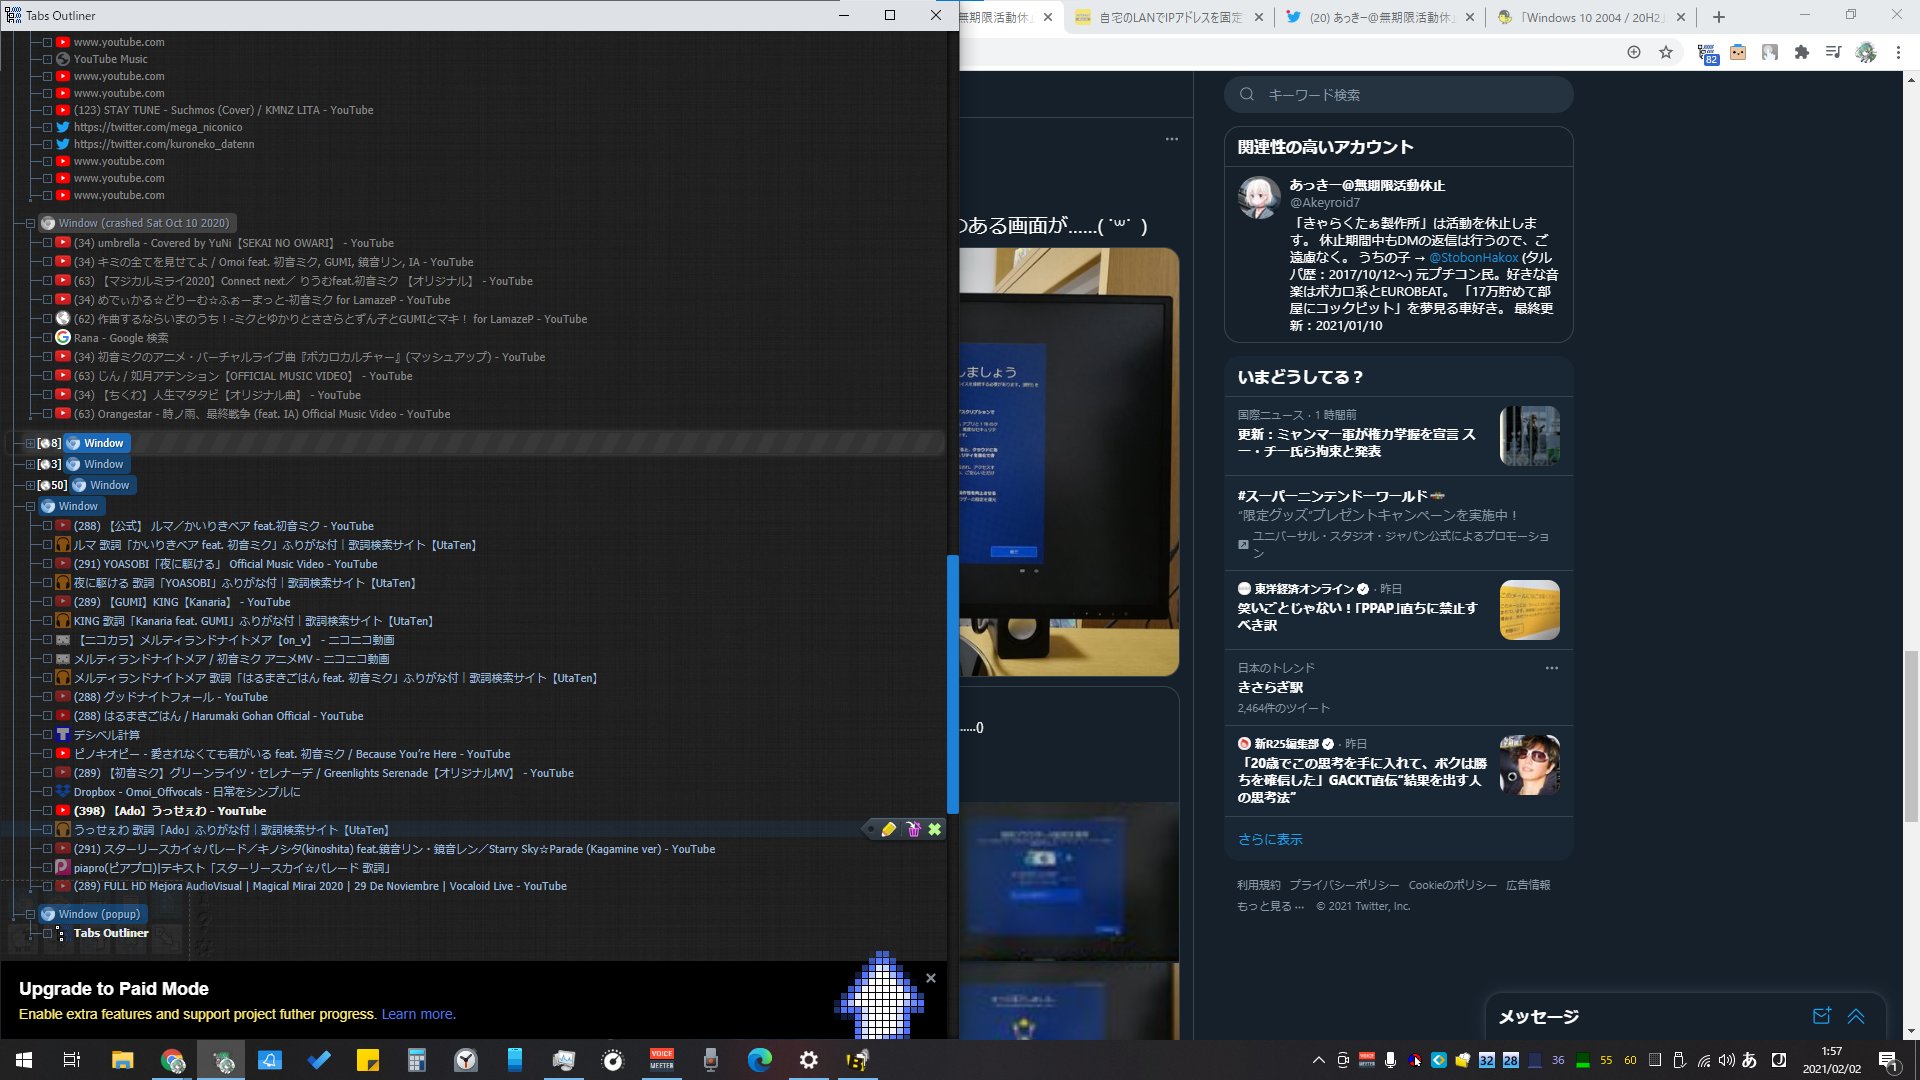Open Task View on the taskbar
Screen dimensions: 1920x1080
72,1060
